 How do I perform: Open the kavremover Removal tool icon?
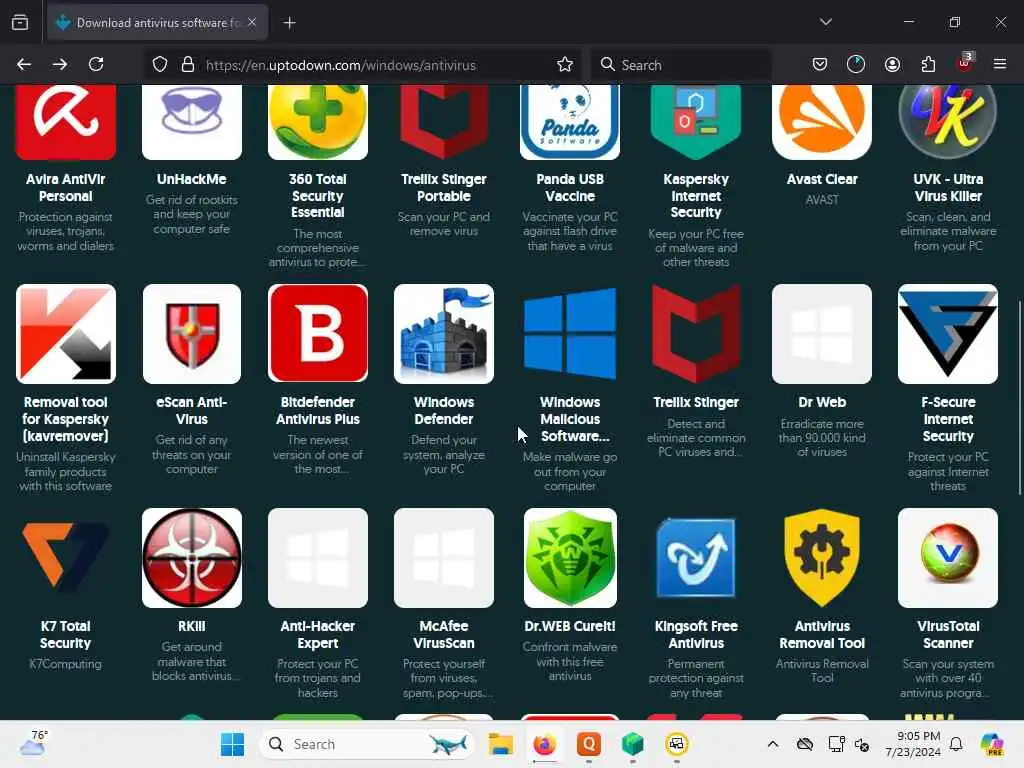(x=65, y=334)
